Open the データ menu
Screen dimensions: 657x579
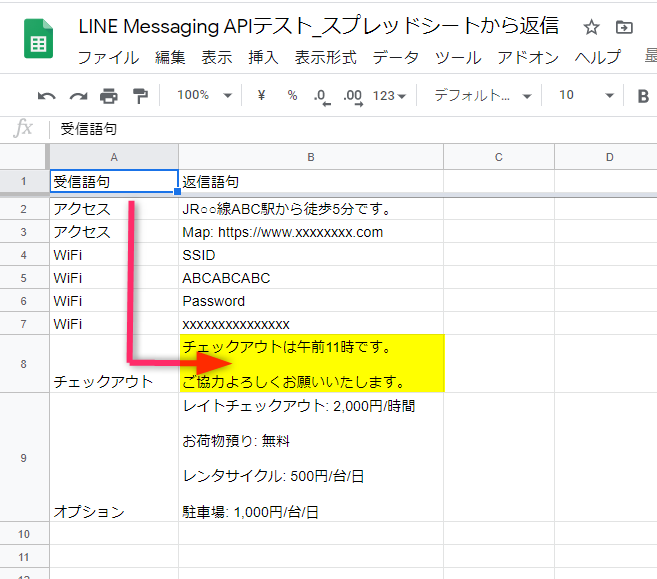click(x=396, y=57)
